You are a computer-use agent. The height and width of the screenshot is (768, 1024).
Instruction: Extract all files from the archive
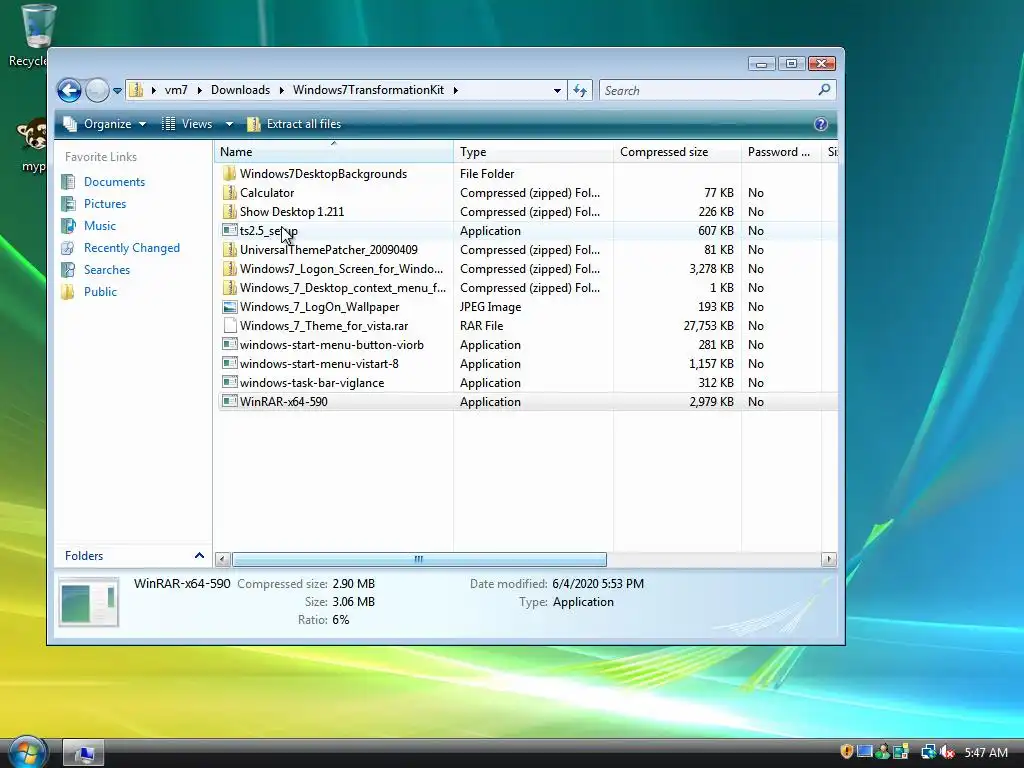pyautogui.click(x=294, y=124)
